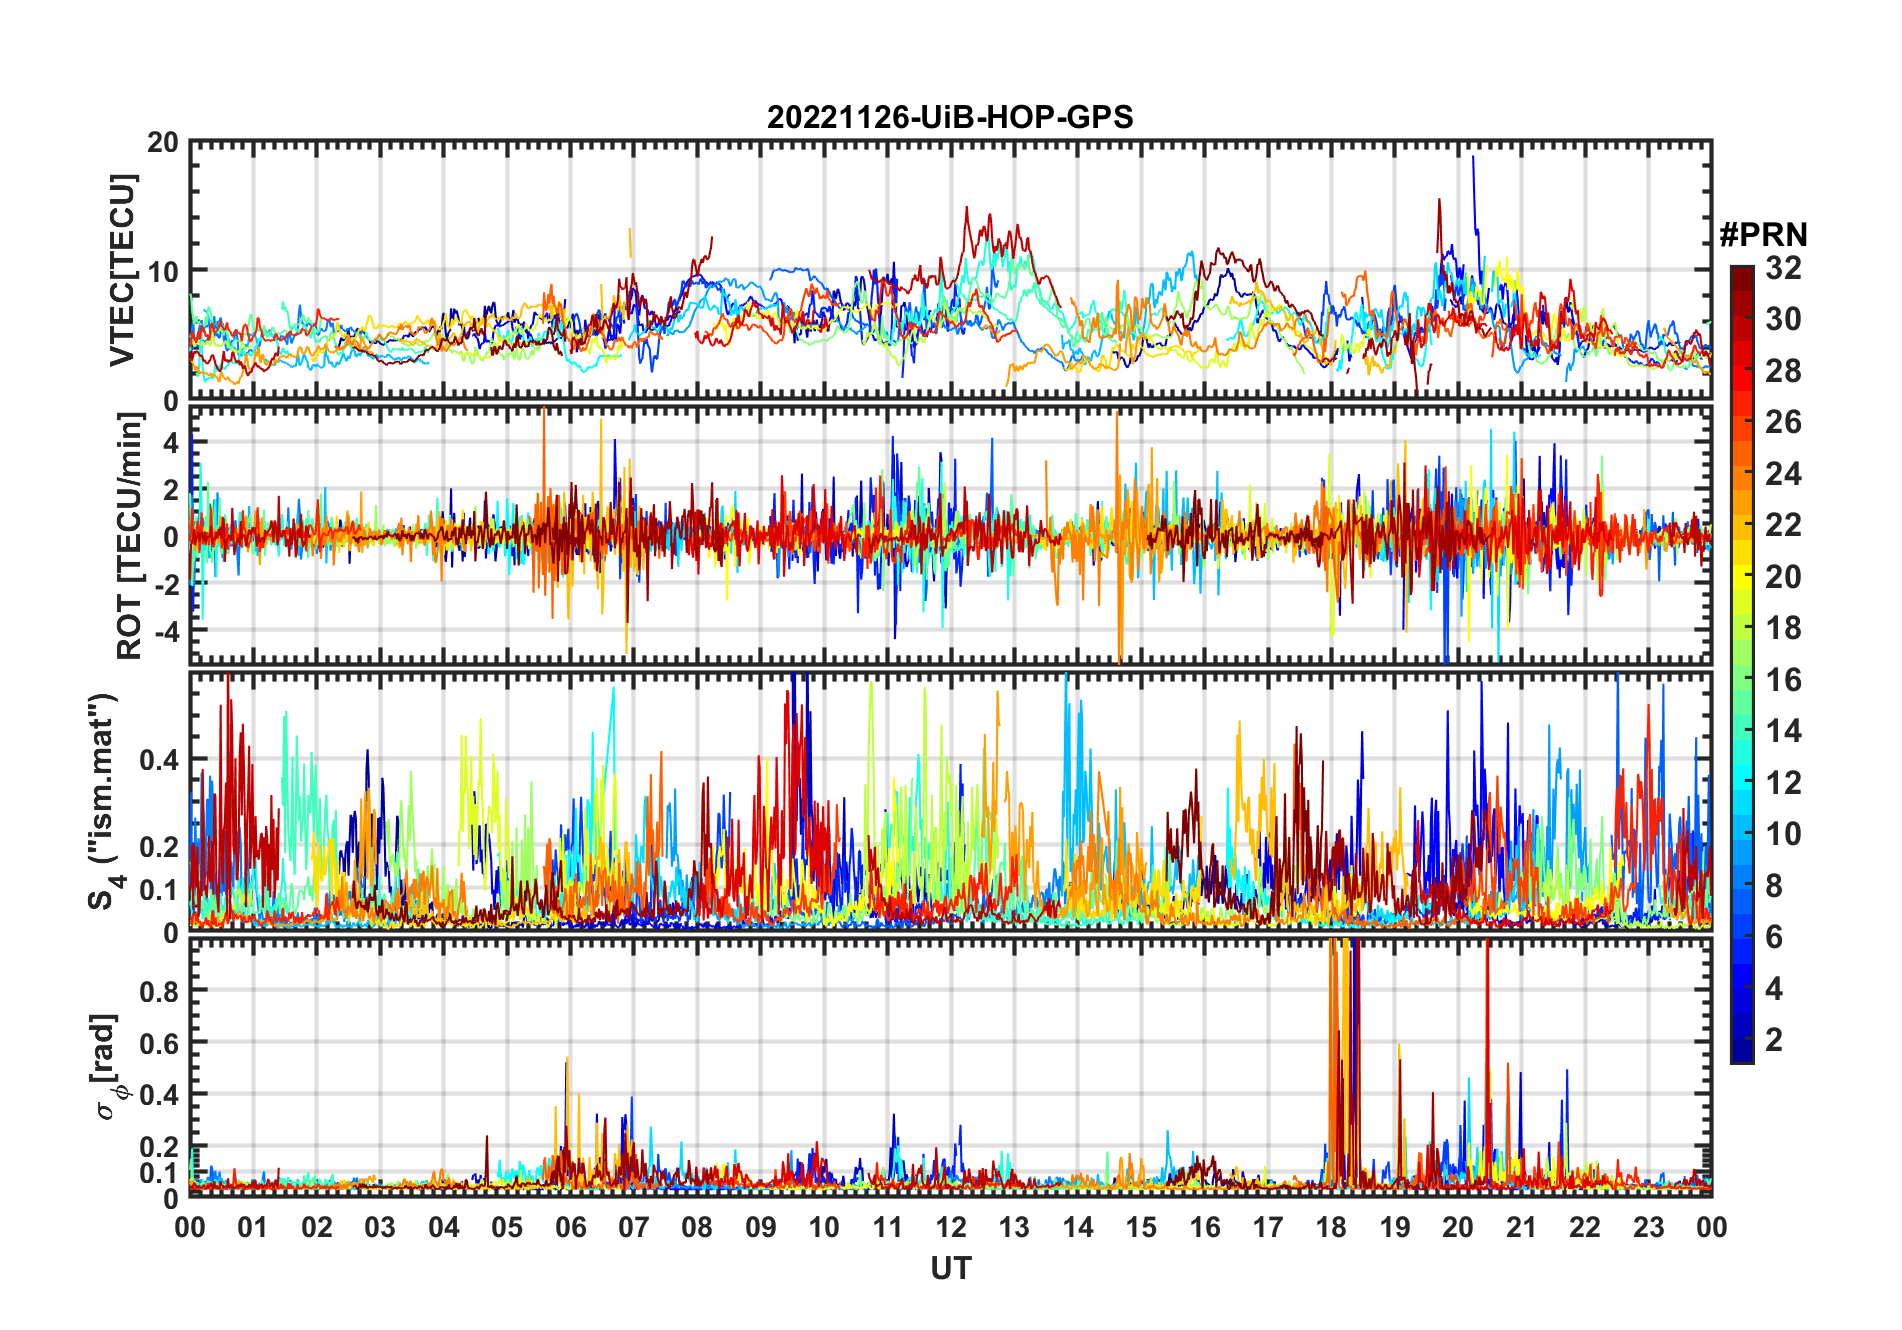Click the plot title 20221126-UiB-HOP-GPS
1902x1330 pixels.
pos(950,118)
